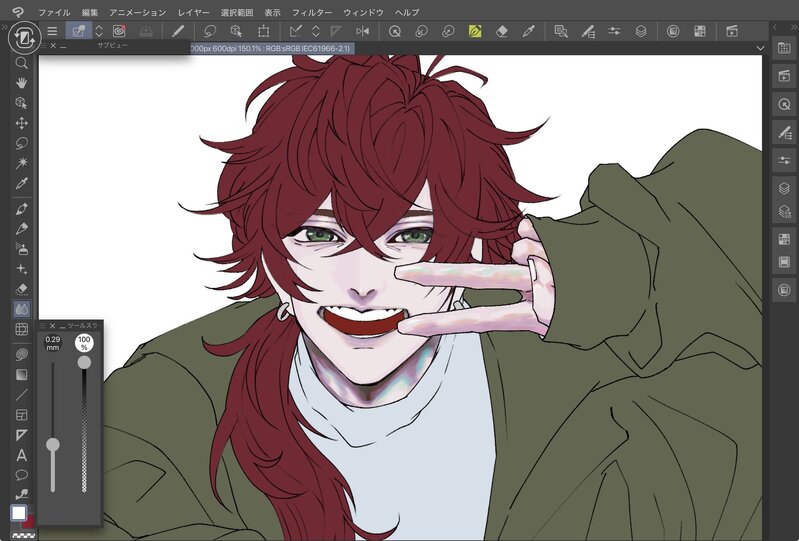Open the canvas tab dropdown chevron
Screen dimensions: 799x541
click(760, 48)
